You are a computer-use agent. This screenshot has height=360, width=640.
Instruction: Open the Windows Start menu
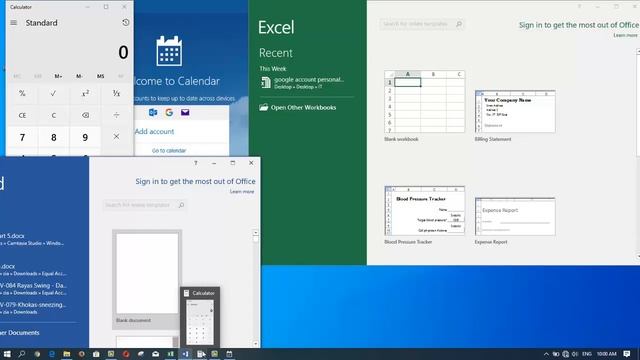tap(7, 354)
